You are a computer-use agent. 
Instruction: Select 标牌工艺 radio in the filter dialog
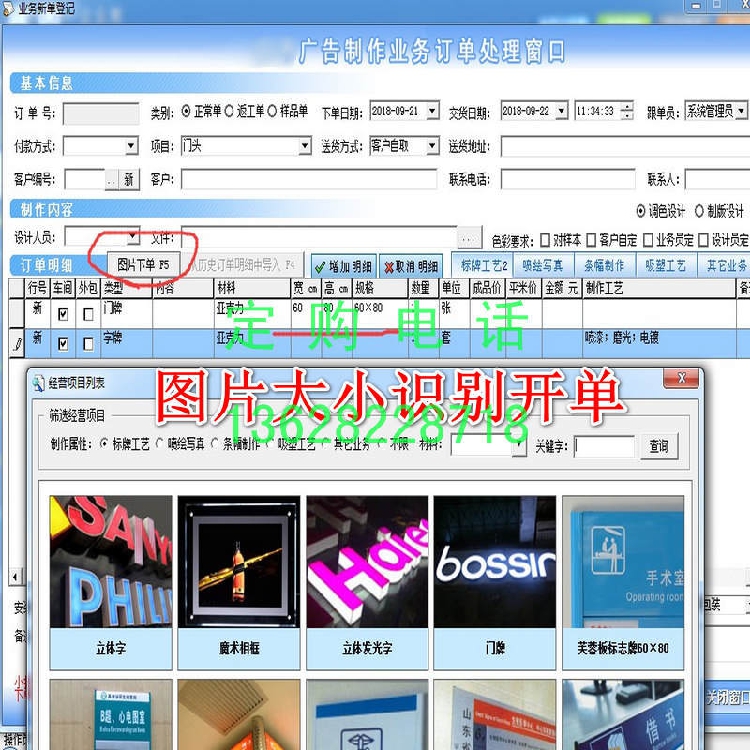[x=104, y=444]
